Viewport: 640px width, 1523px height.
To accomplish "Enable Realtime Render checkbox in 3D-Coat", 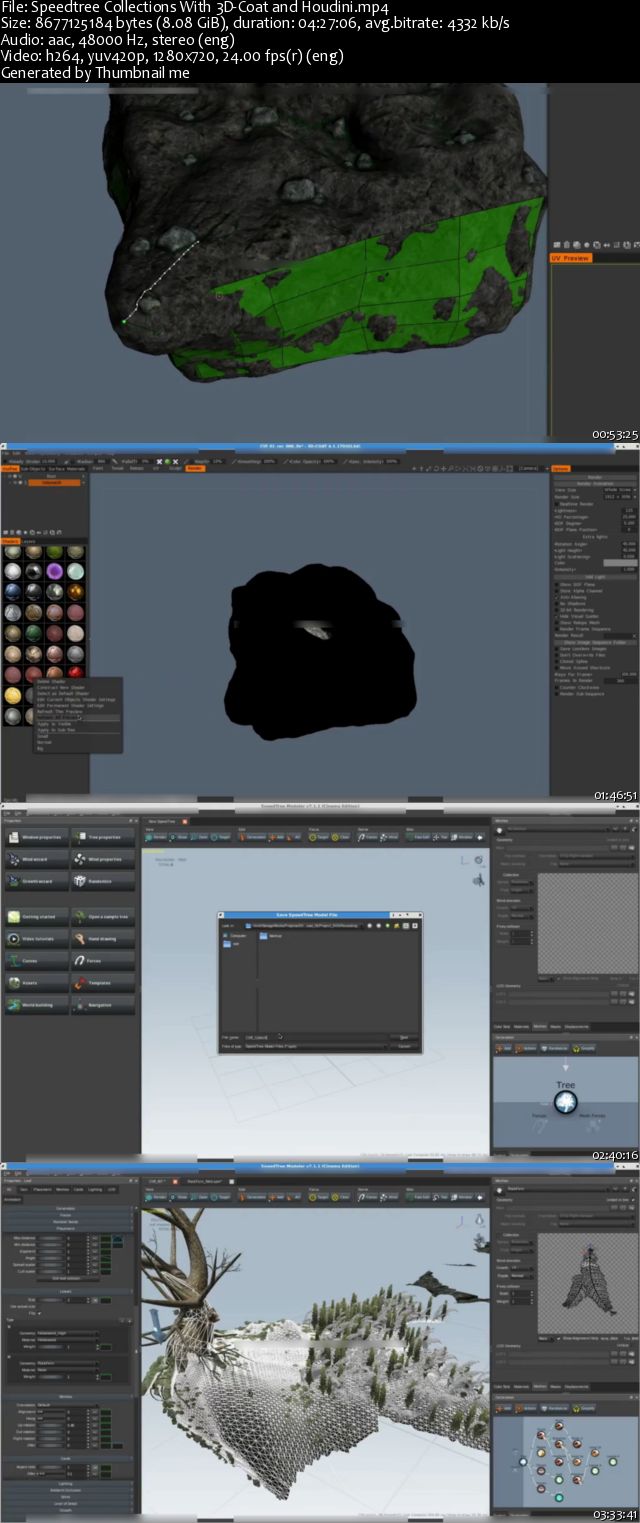I will click(557, 504).
